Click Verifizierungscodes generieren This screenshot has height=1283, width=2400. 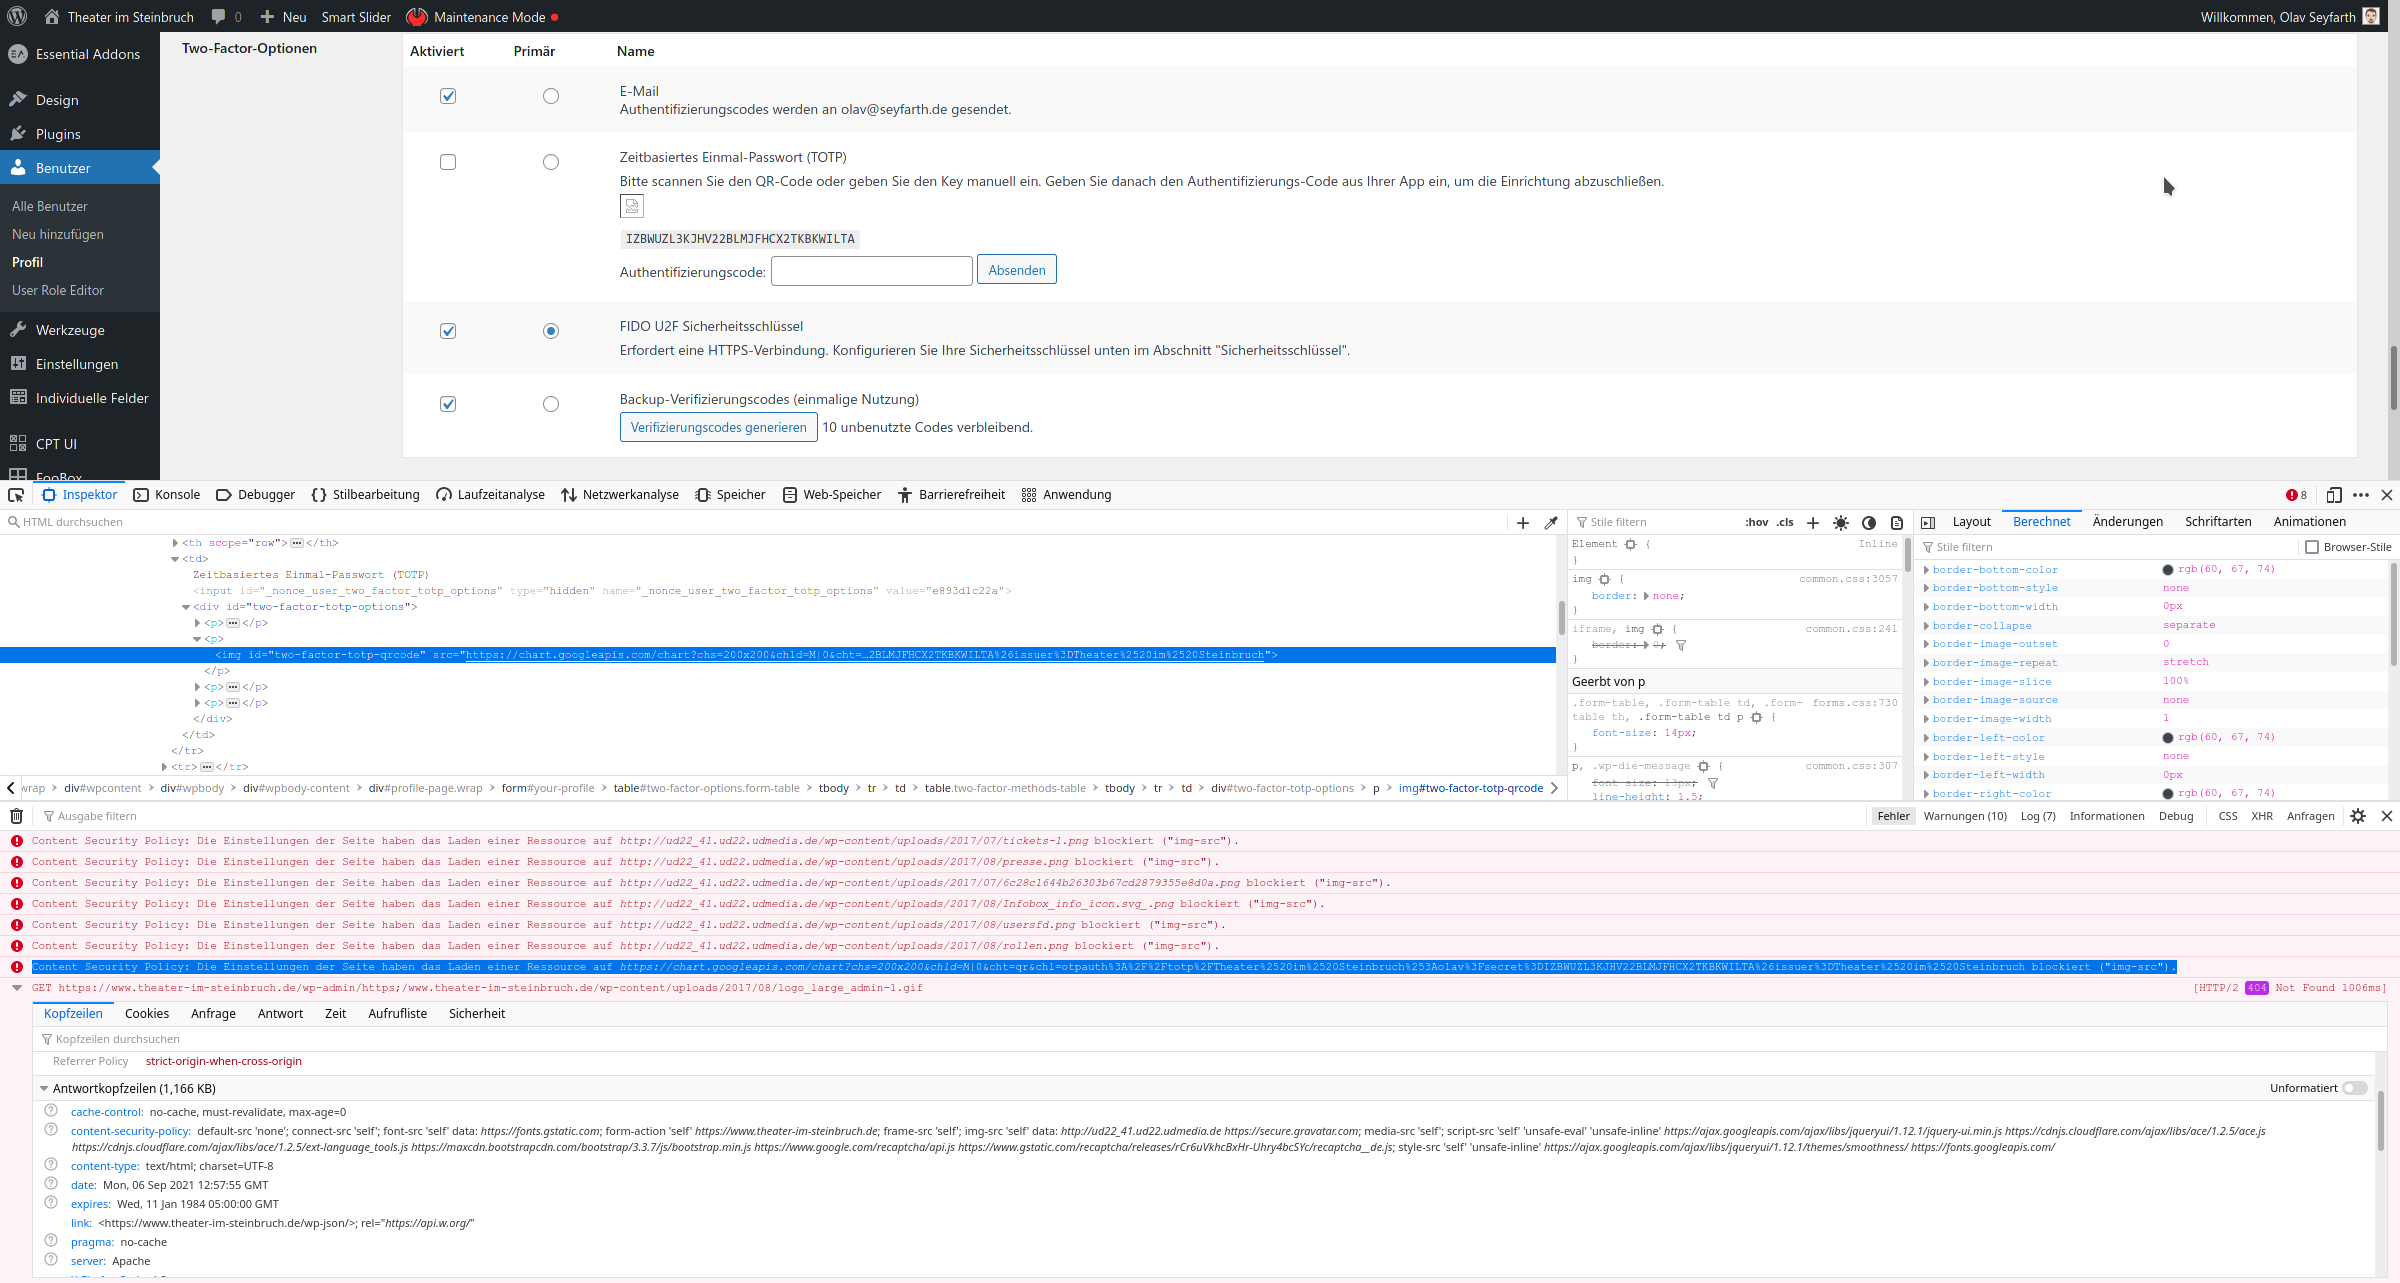718,427
